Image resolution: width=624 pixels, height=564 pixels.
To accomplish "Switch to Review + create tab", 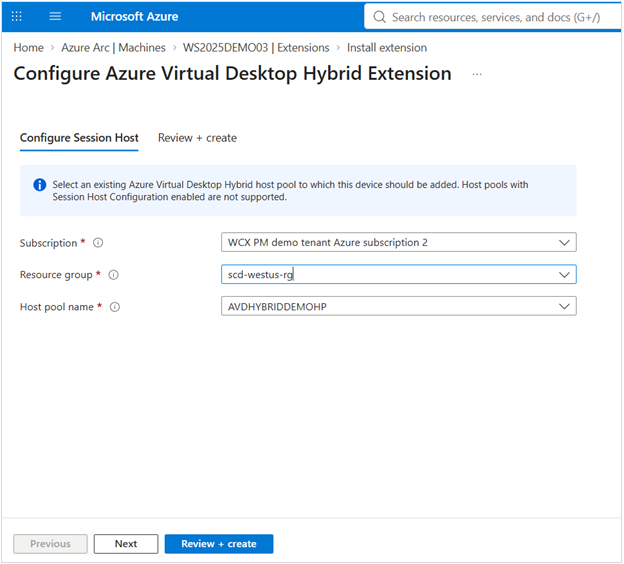I will coord(197,138).
